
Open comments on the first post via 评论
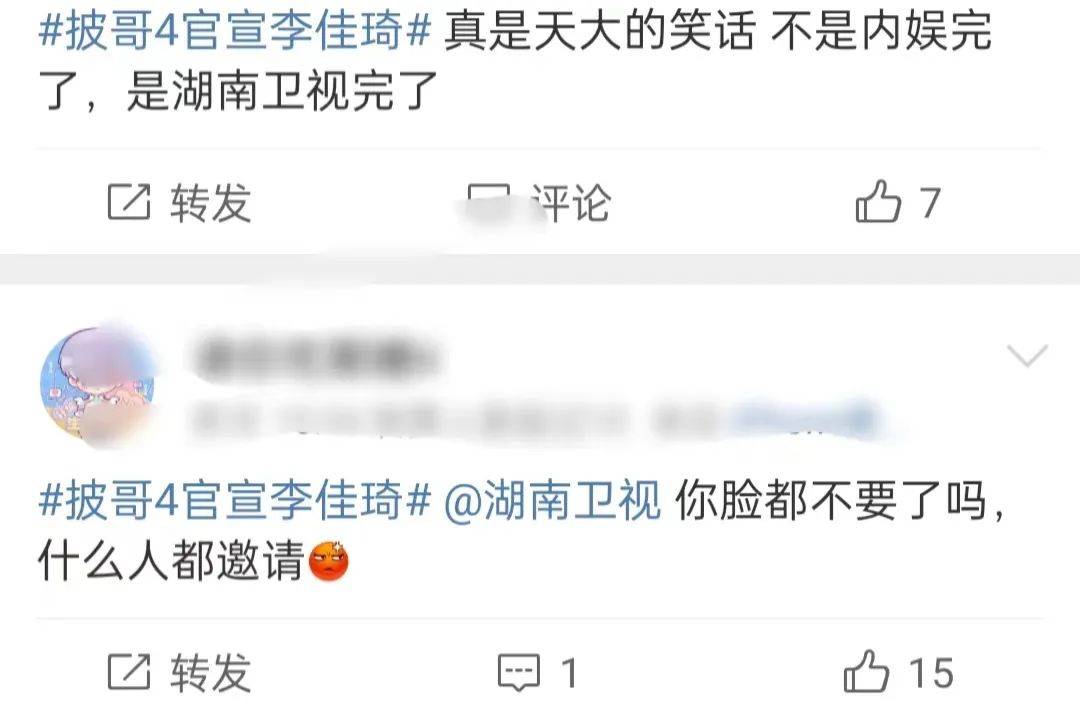[570, 202]
